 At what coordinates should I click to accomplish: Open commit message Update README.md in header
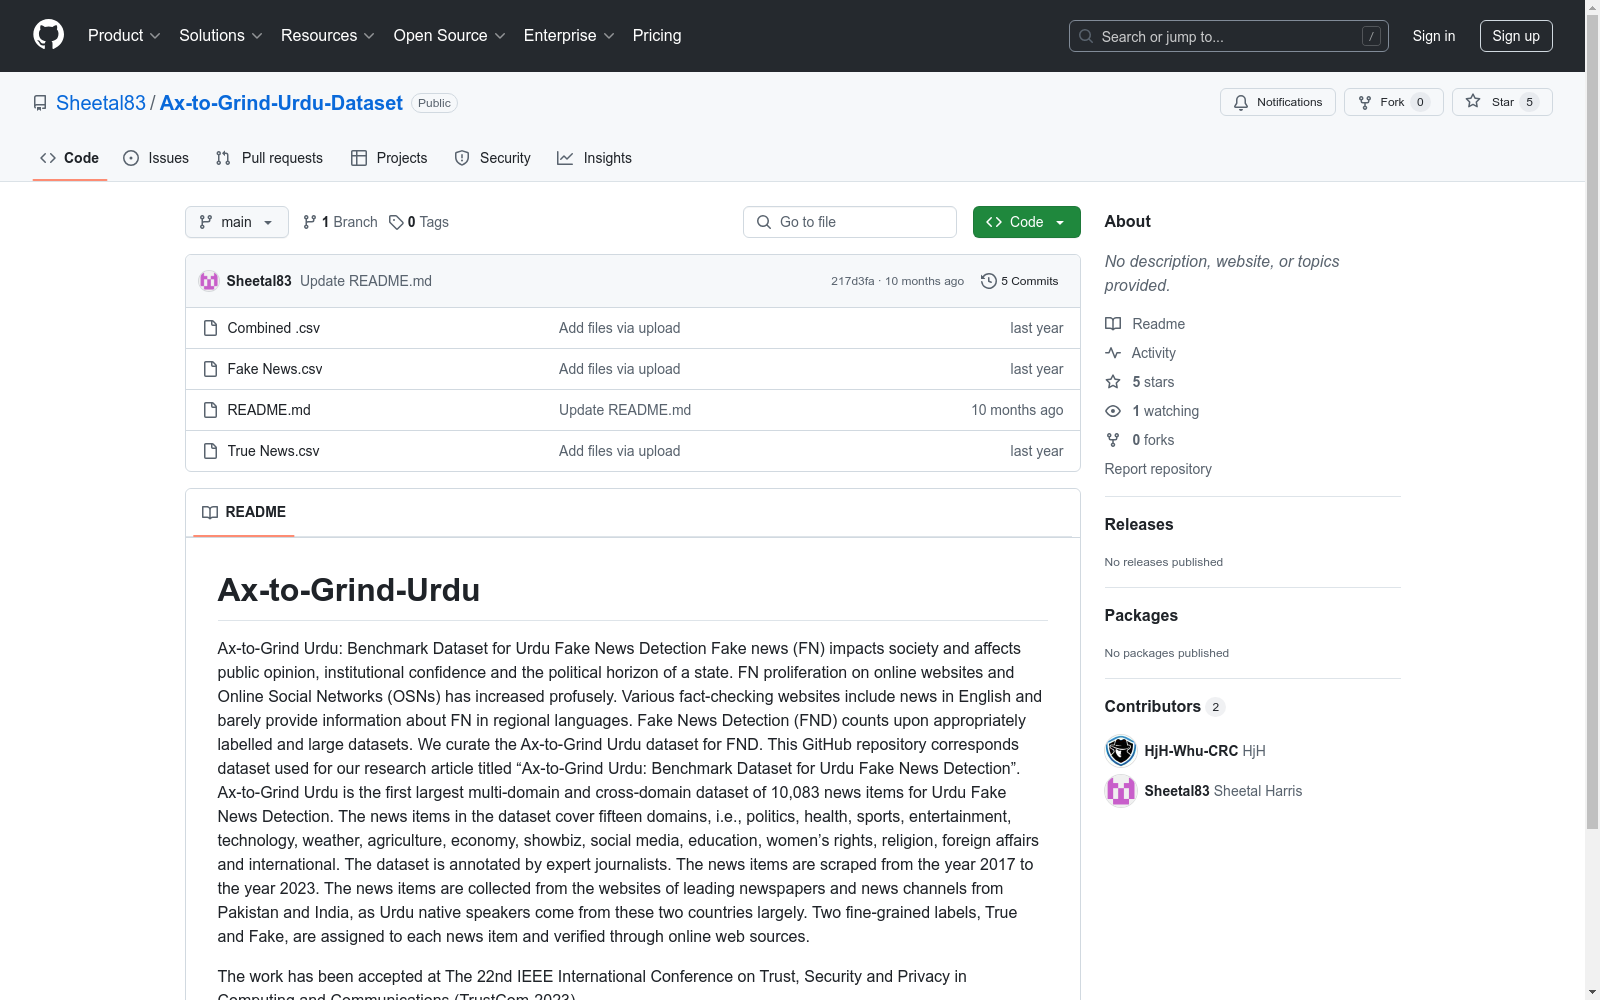366,281
